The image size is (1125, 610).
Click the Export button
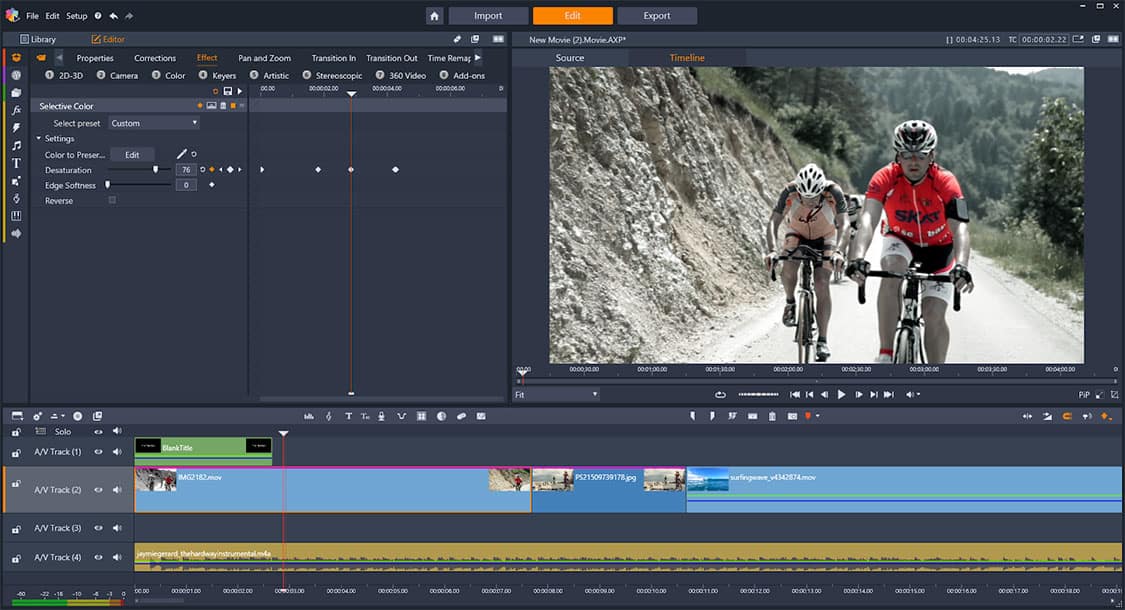point(657,16)
